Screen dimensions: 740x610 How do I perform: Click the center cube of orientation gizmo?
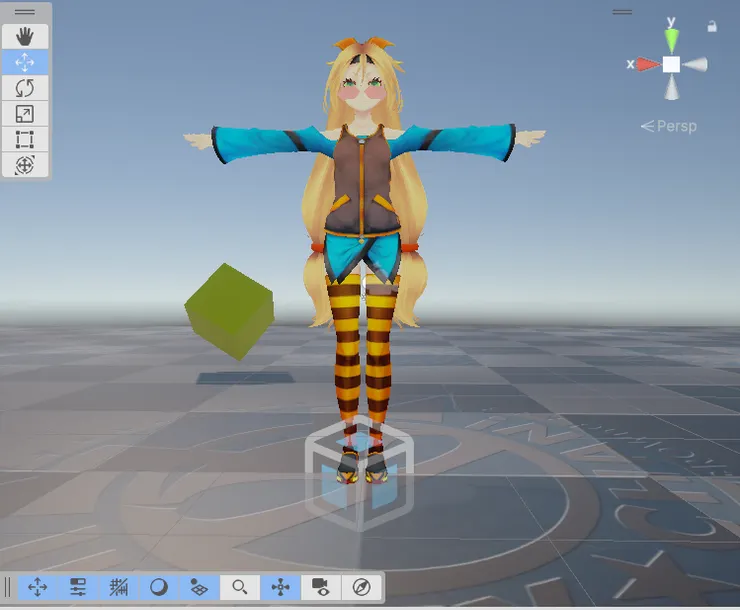coord(671,64)
